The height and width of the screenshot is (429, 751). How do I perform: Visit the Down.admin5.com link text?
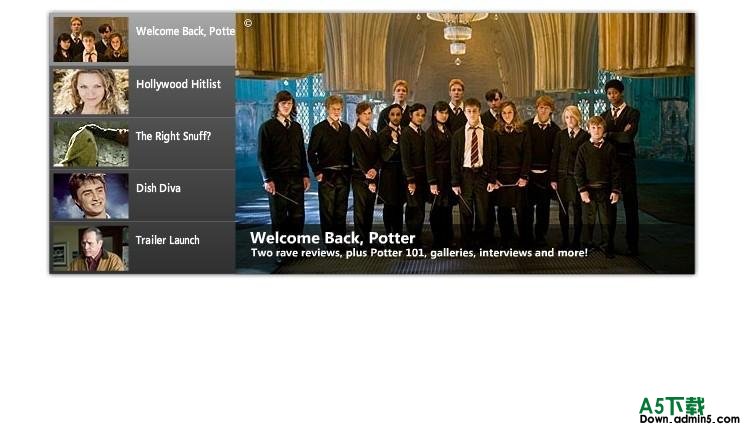[690, 419]
